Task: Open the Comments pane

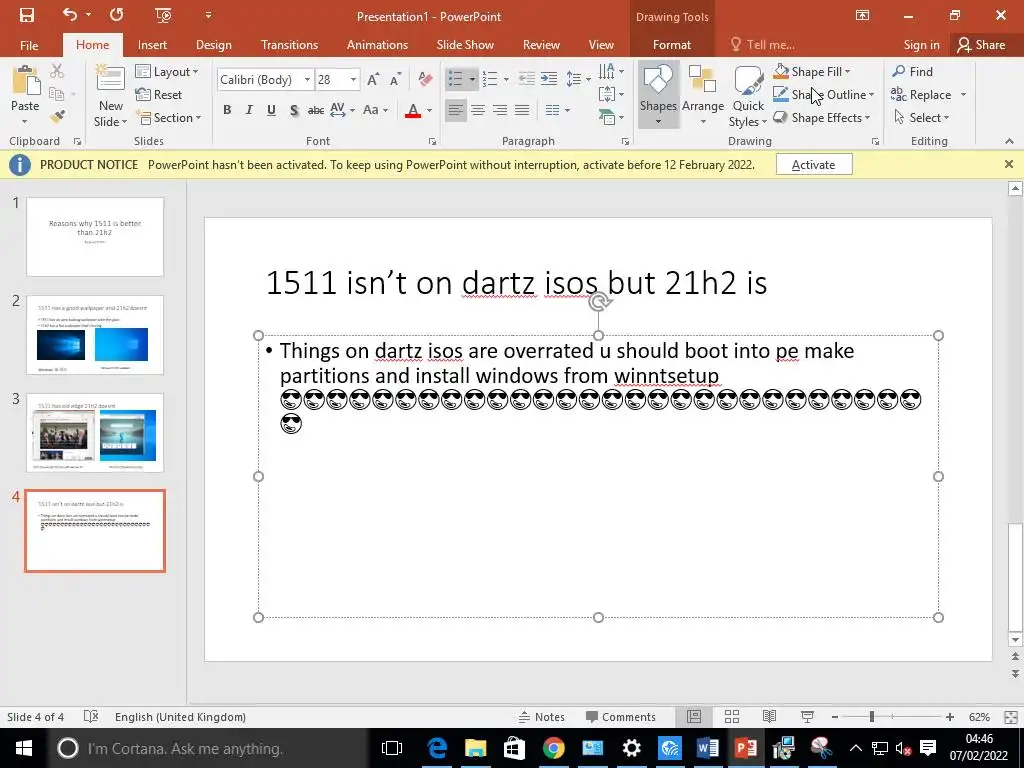Action: [620, 717]
